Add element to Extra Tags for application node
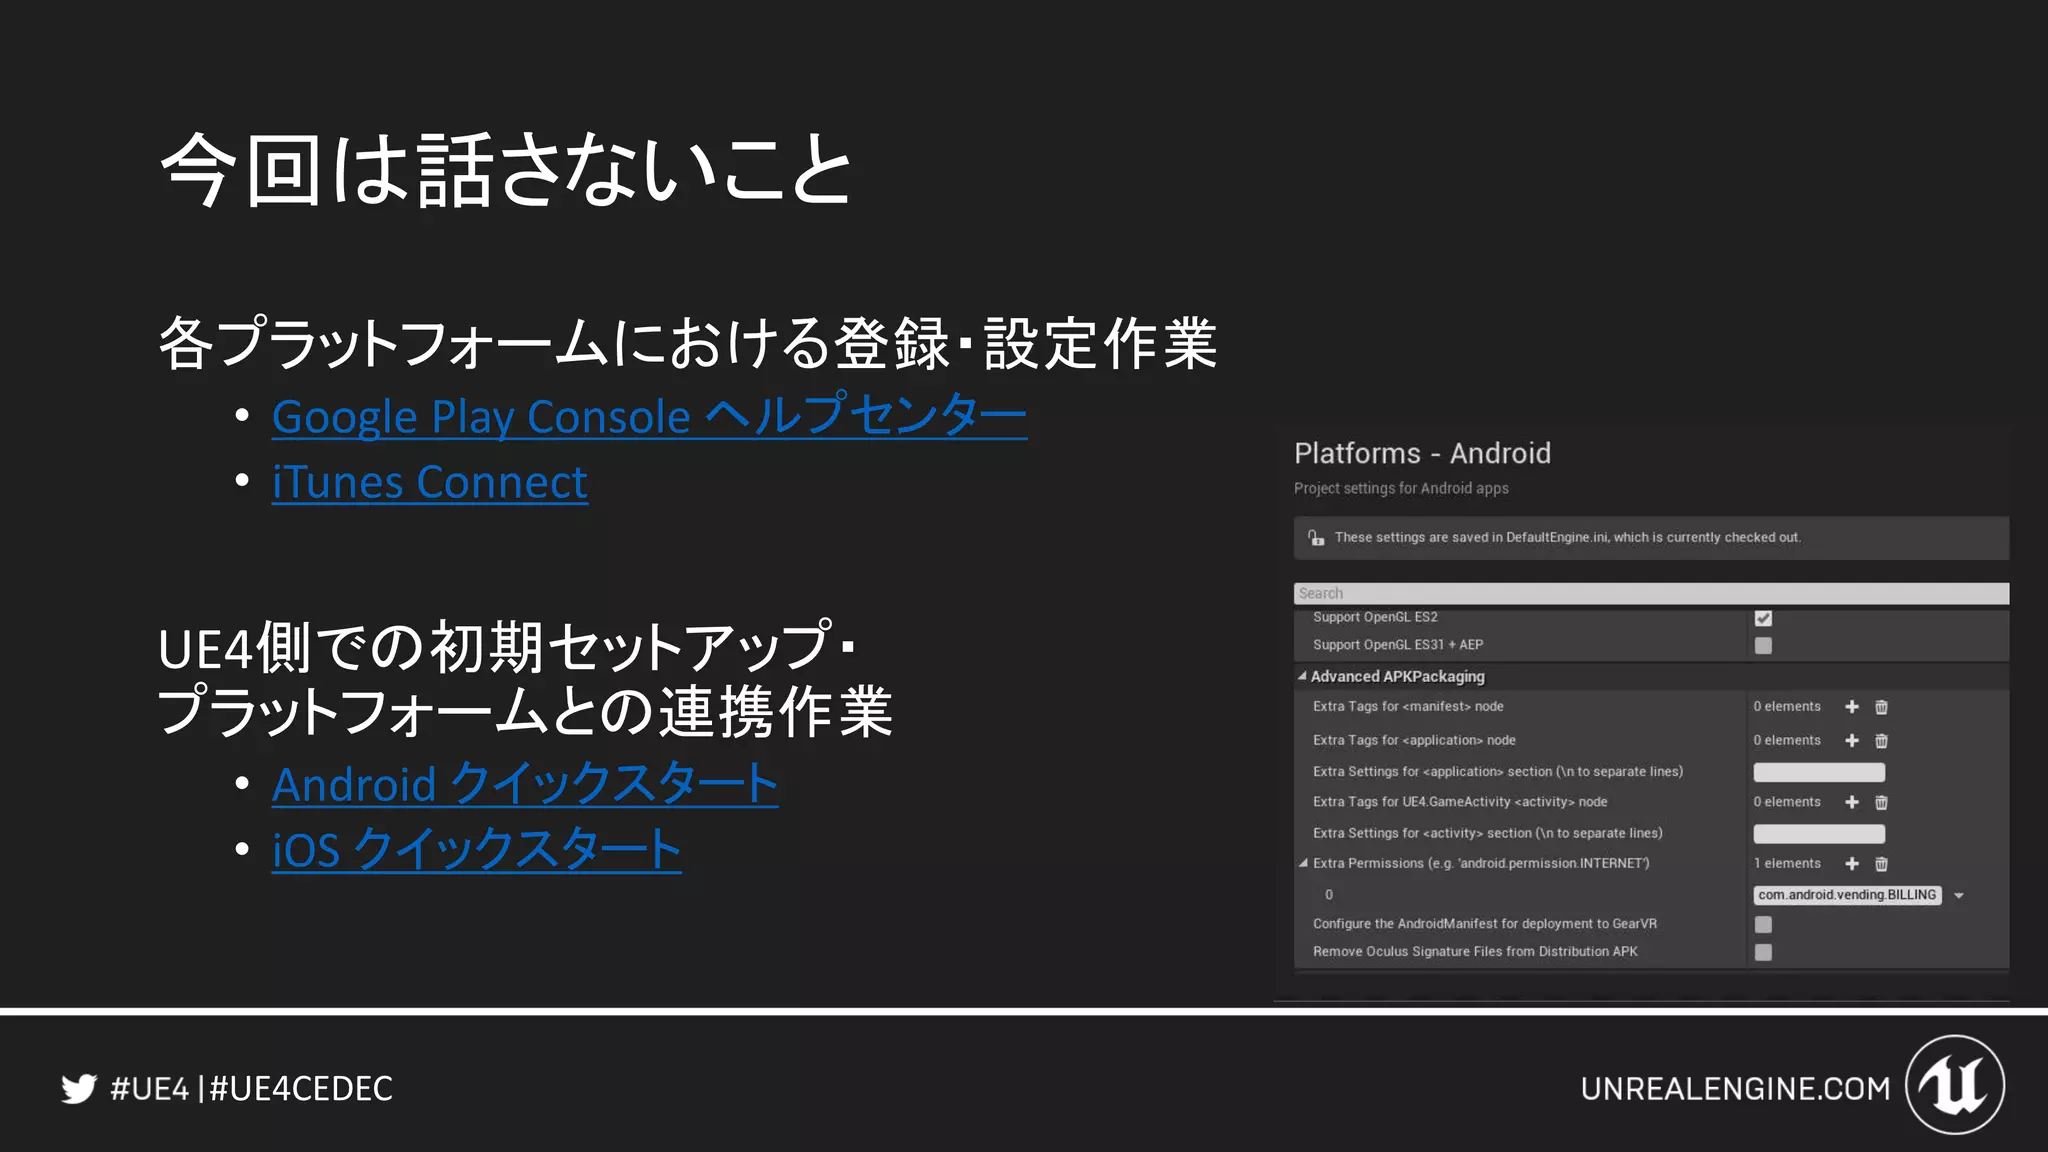 tap(1852, 741)
